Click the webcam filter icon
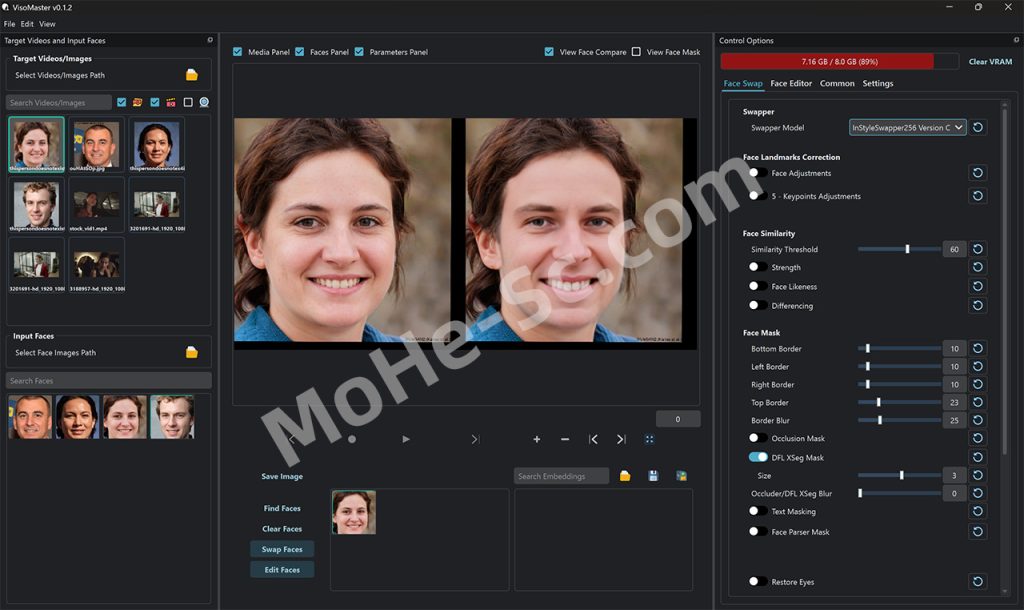 tap(204, 102)
